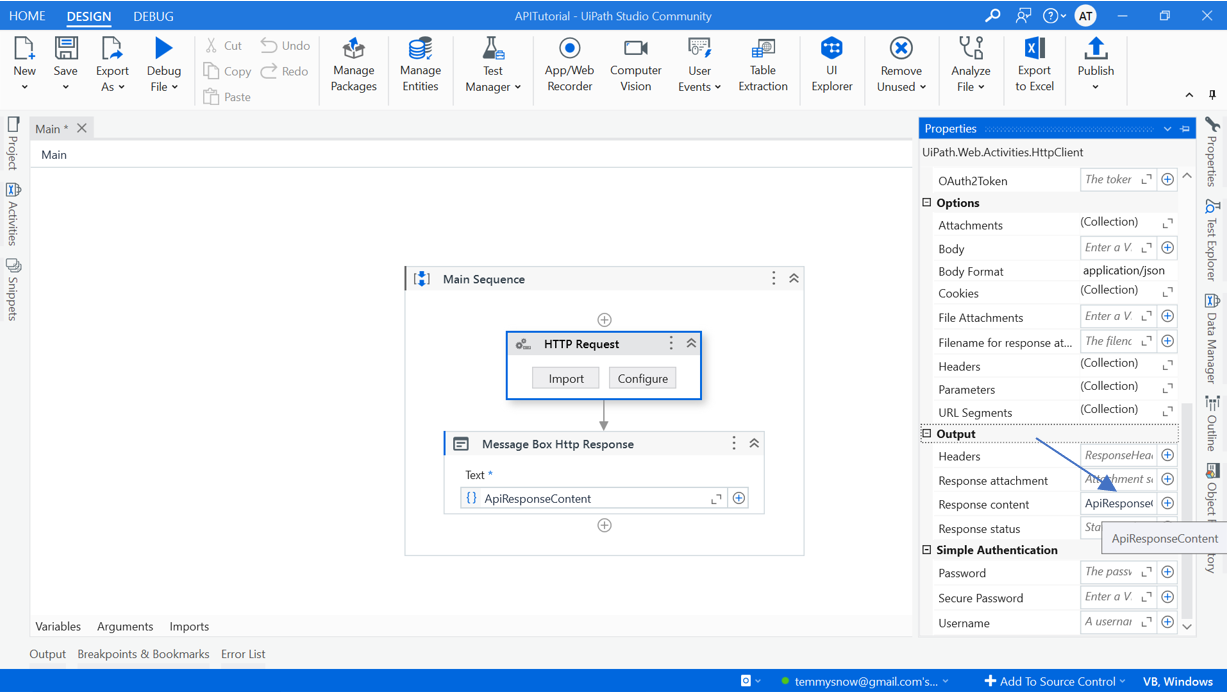Run Analyze File
This screenshot has width=1227, height=692.
click(x=969, y=63)
